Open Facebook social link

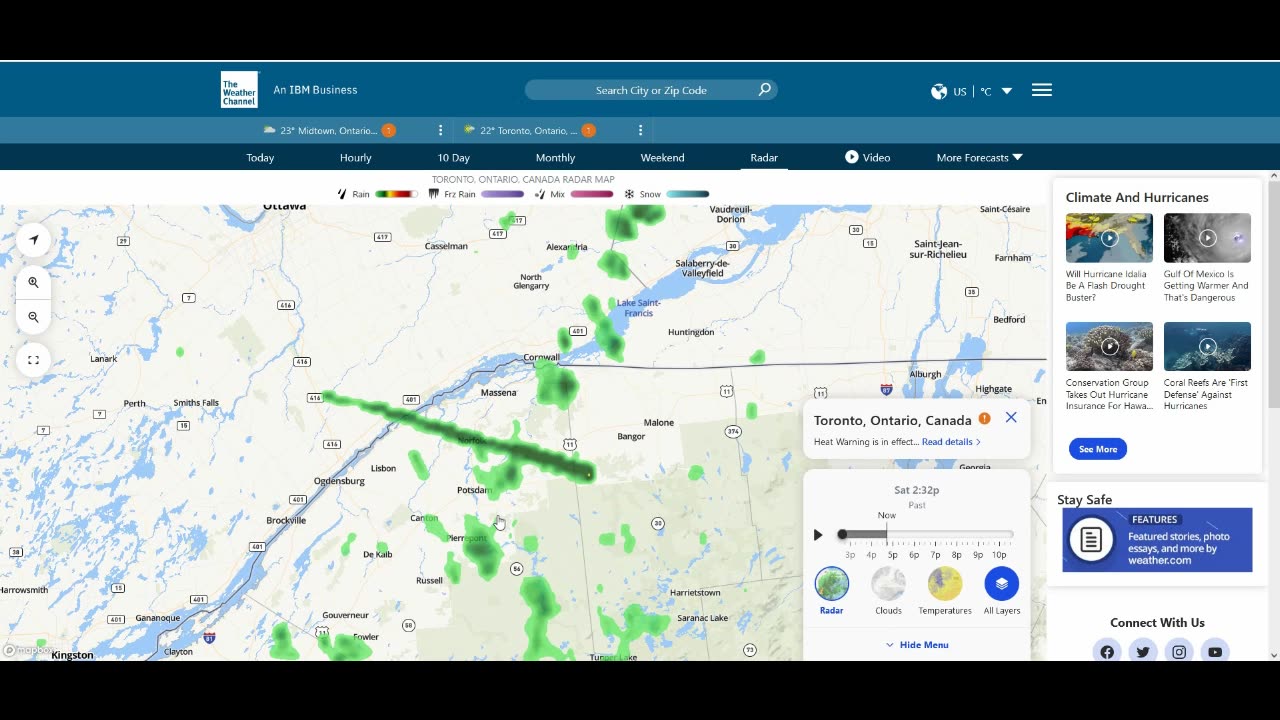(x=1107, y=652)
